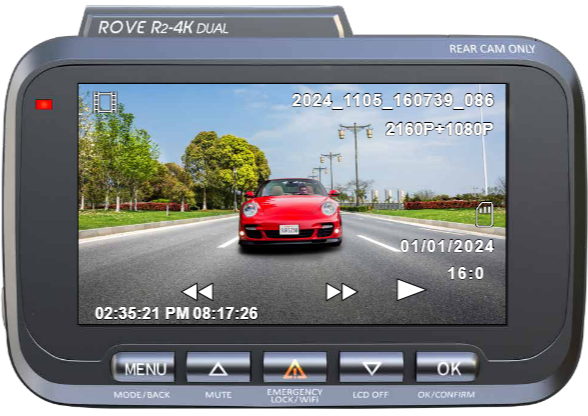This screenshot has height=416, width=588.
Task: Select the file name 2024_1105_160739_086
Action: point(393,101)
